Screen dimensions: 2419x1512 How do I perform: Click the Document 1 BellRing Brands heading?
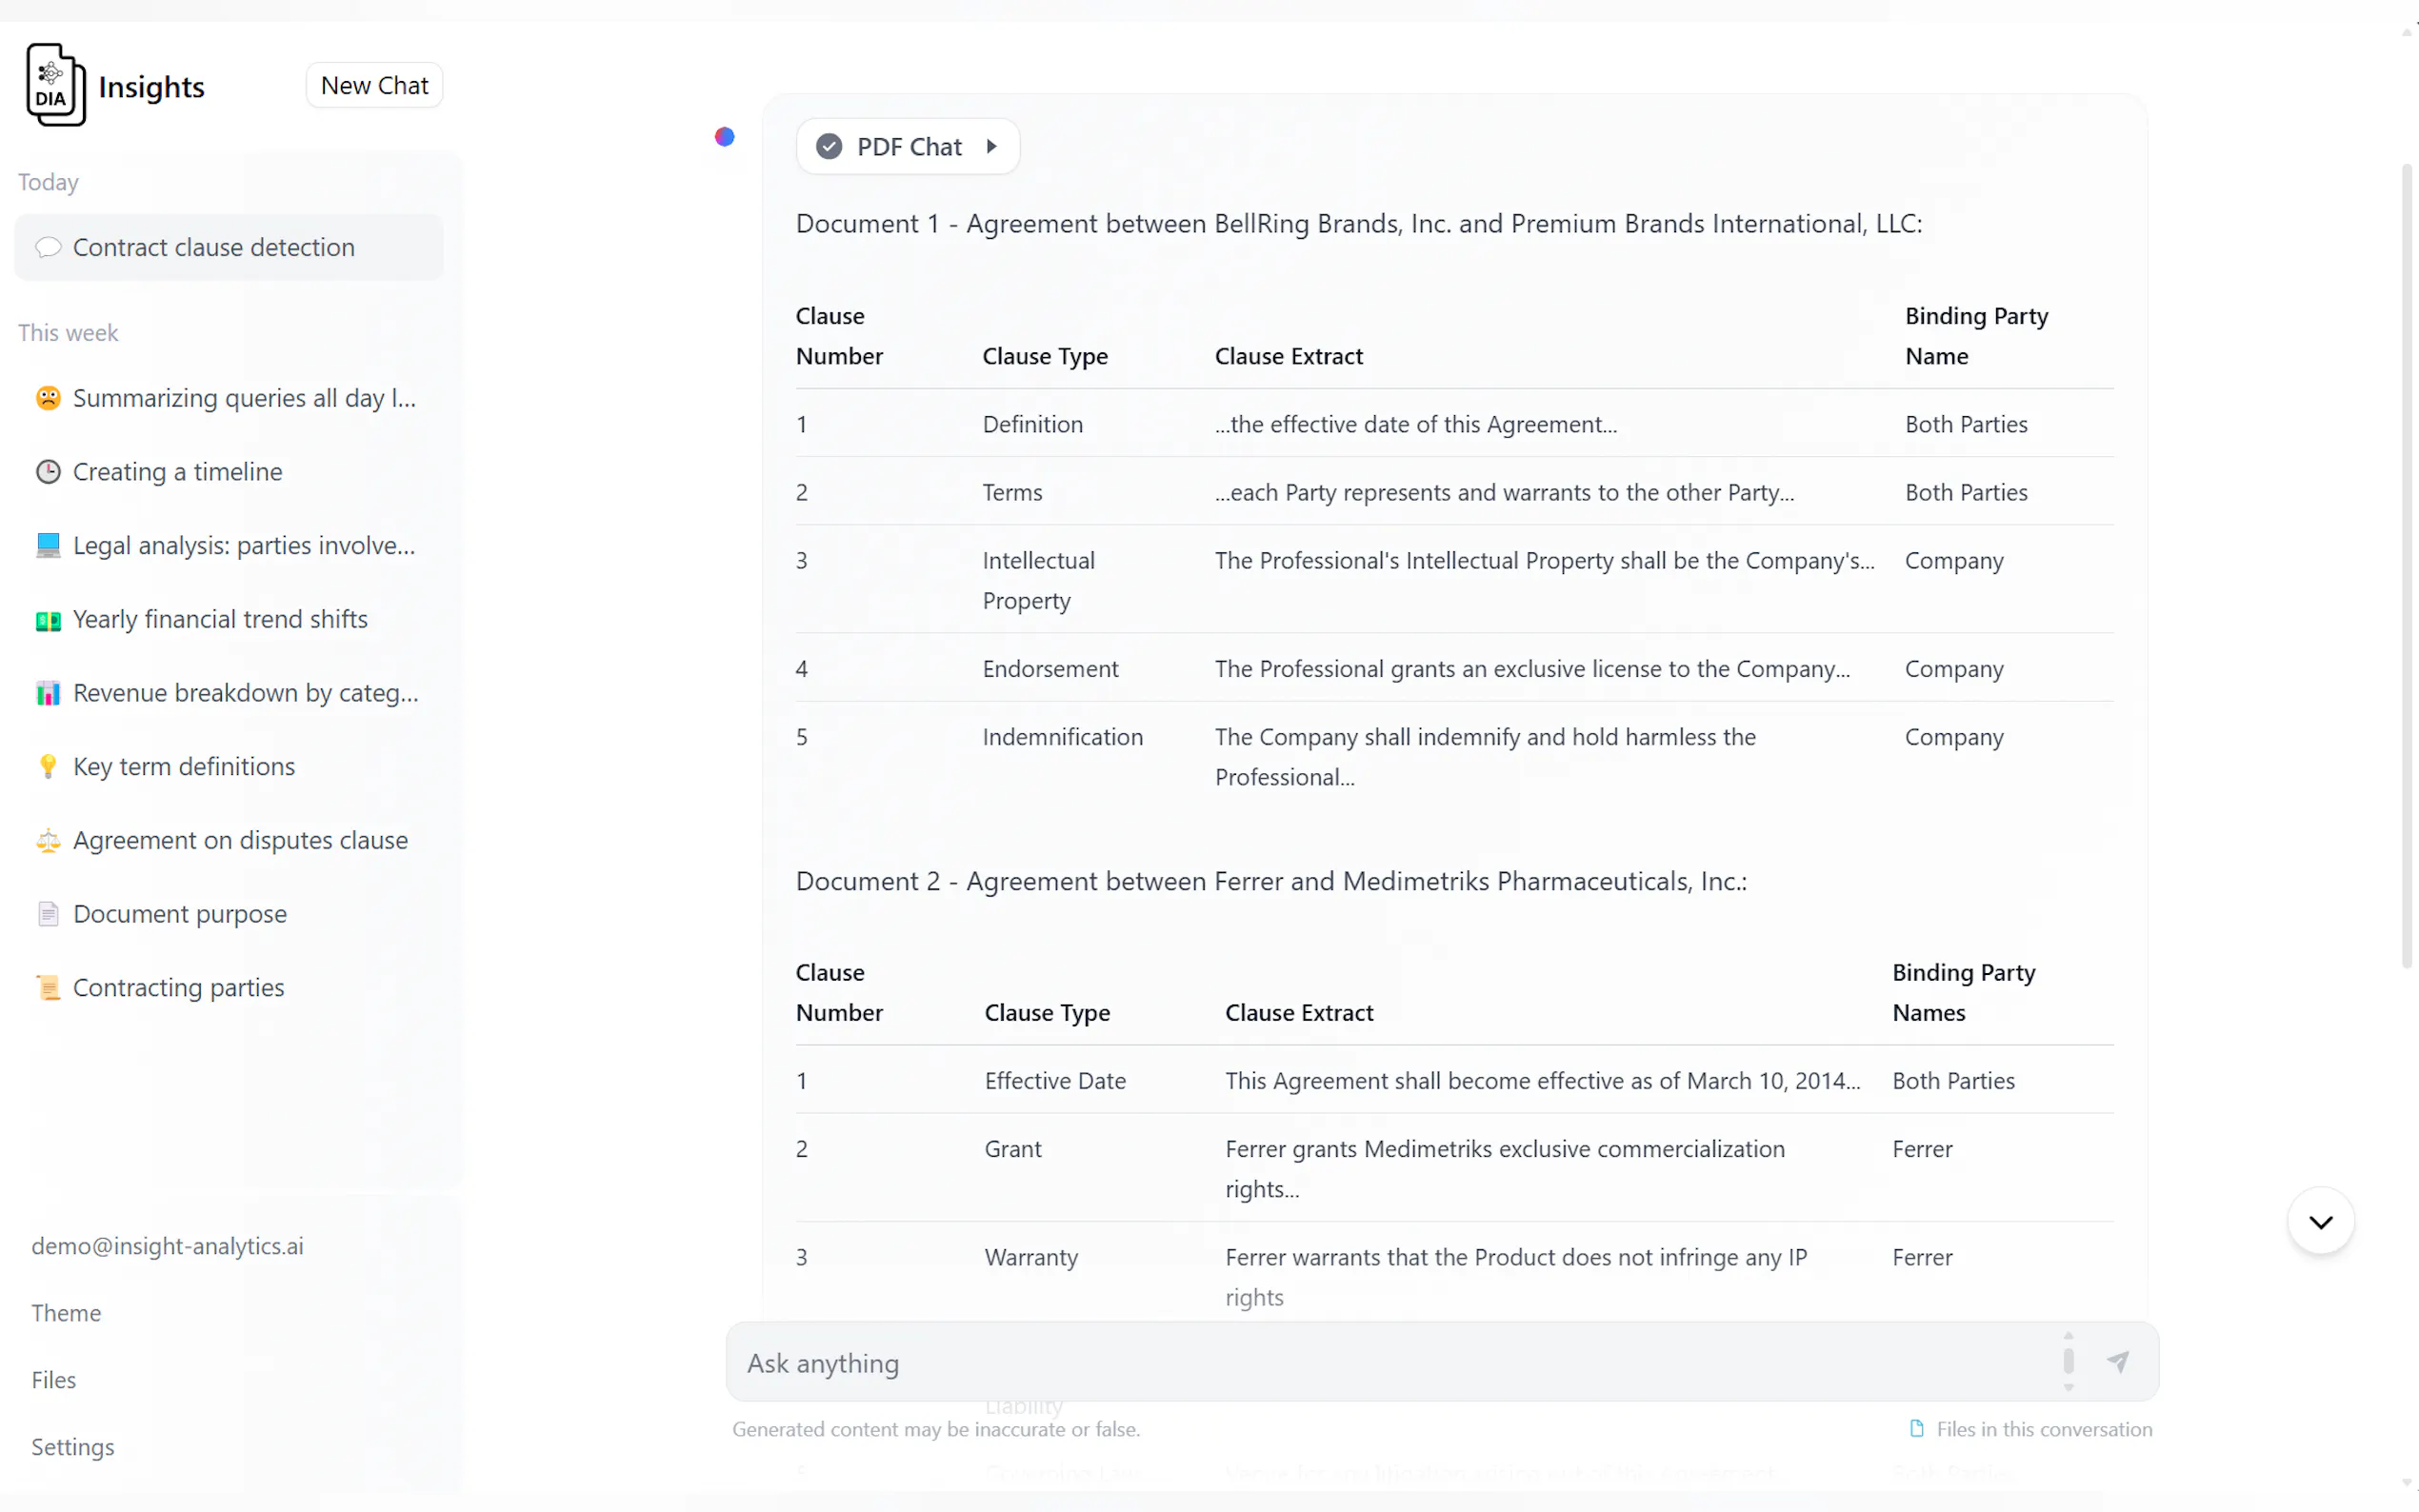click(1358, 223)
